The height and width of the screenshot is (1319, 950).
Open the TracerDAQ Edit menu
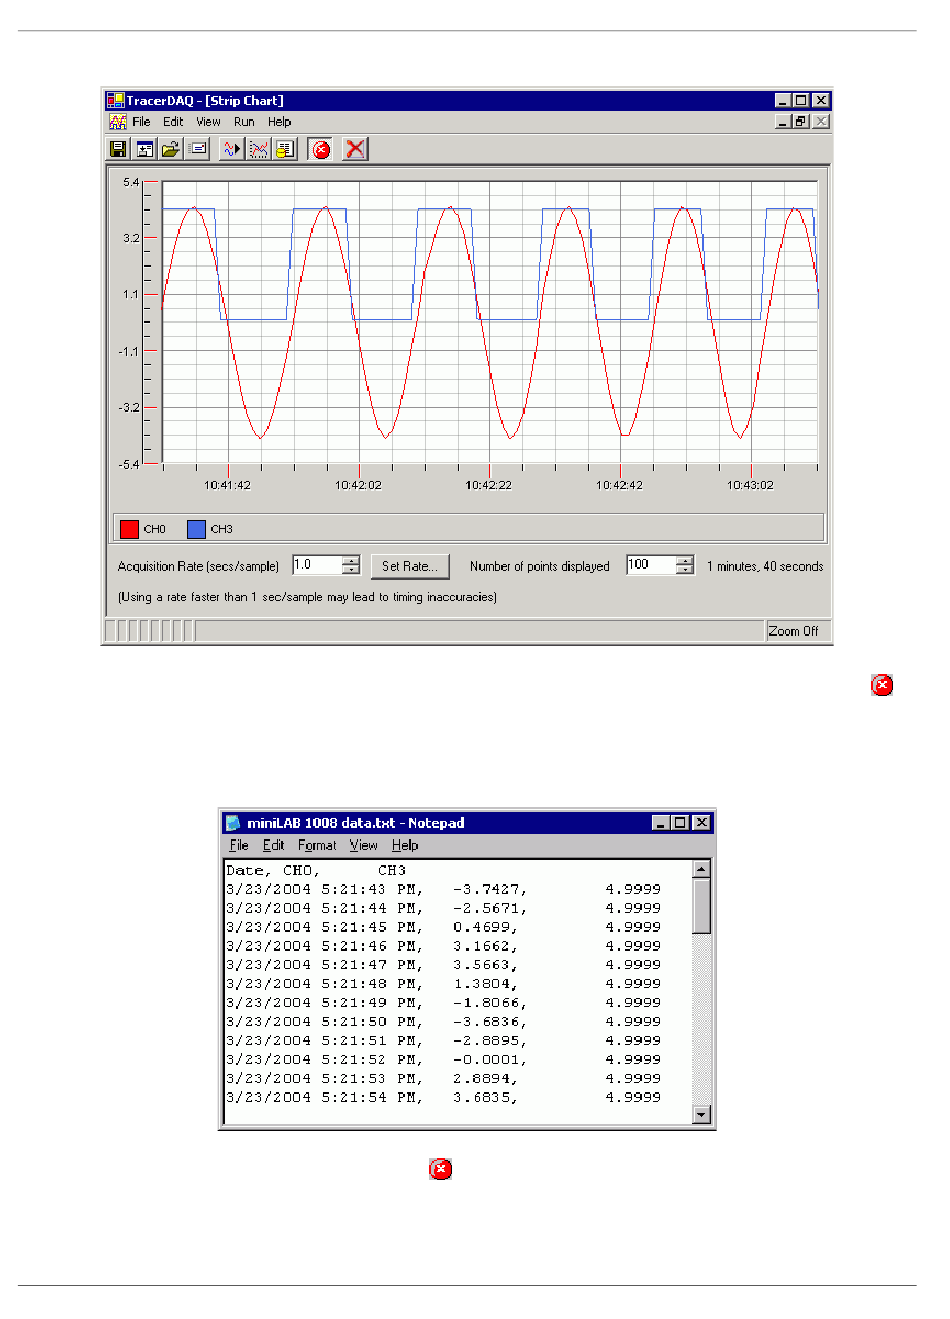point(173,122)
